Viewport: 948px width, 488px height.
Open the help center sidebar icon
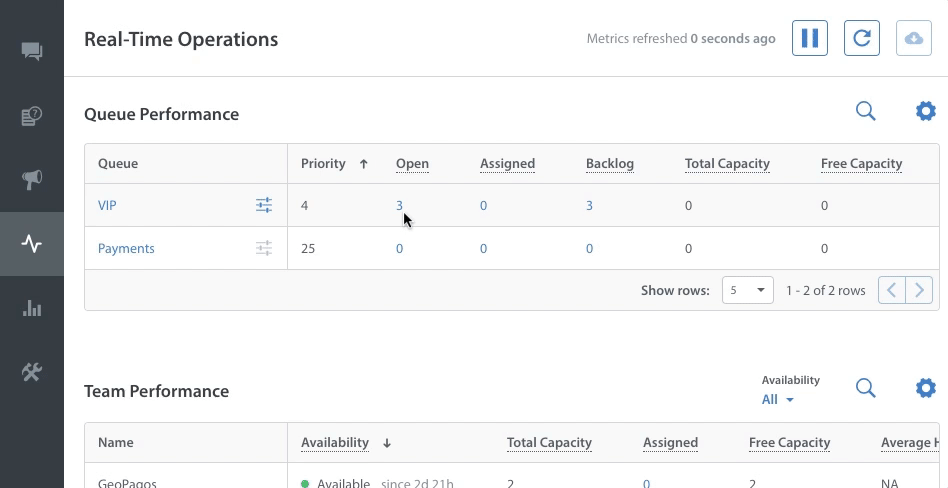(x=32, y=117)
